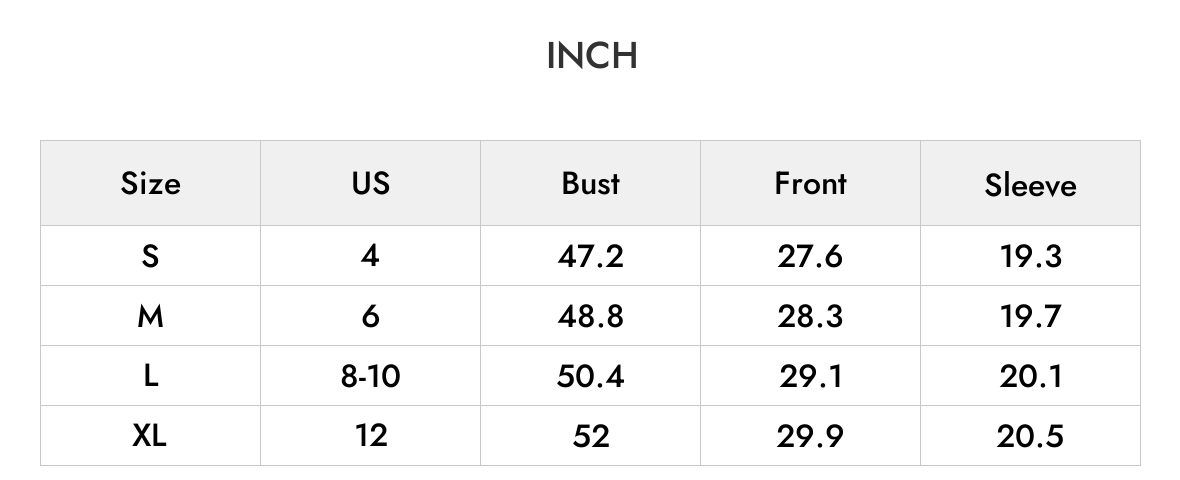Viewport: 1180px width, 480px height.
Task: Select the M size row label
Action: 151,316
